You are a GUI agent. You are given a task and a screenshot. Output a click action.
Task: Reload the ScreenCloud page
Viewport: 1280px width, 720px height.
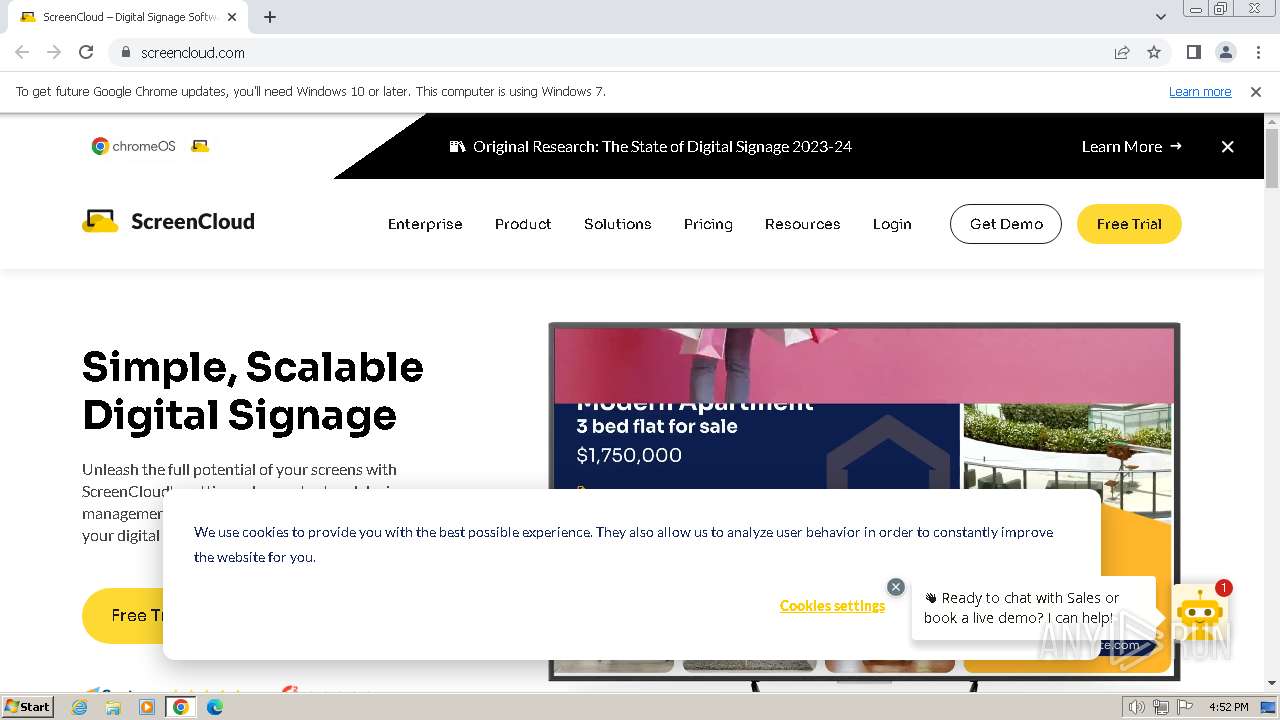point(86,52)
